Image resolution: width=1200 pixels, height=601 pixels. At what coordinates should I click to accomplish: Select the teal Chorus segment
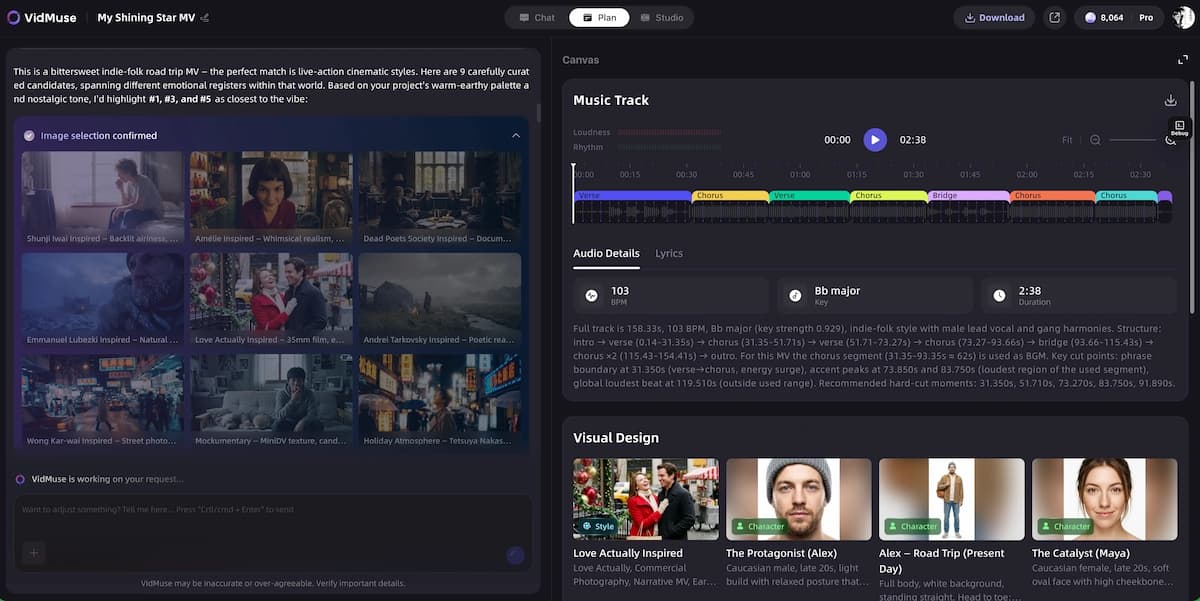tap(1126, 196)
